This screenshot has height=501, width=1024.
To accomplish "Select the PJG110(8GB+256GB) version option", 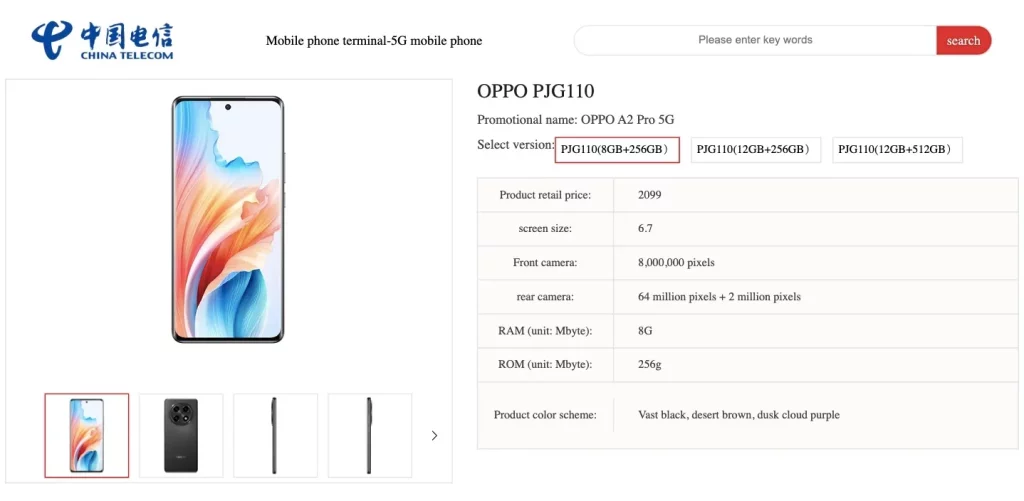I will (617, 150).
